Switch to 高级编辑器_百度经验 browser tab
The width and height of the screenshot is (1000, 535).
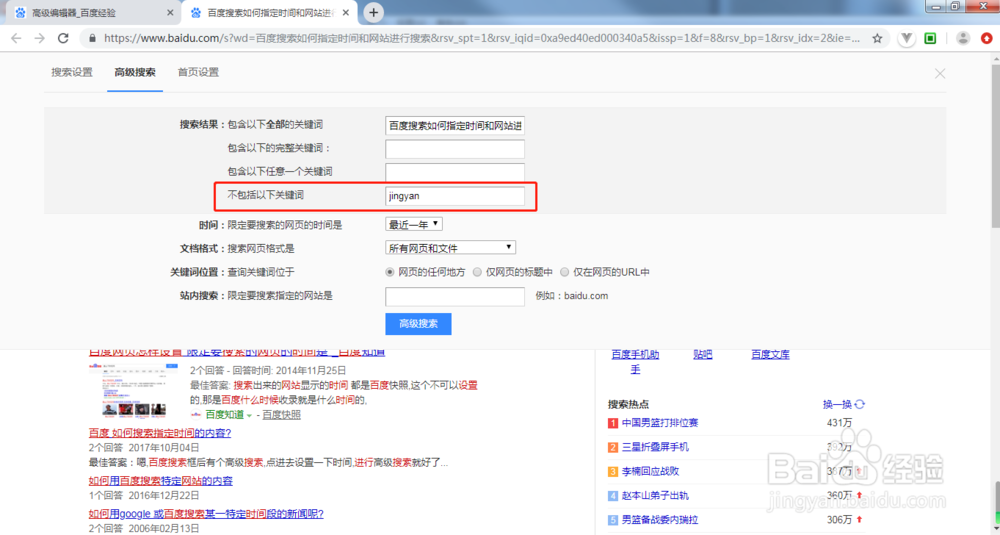coord(92,13)
